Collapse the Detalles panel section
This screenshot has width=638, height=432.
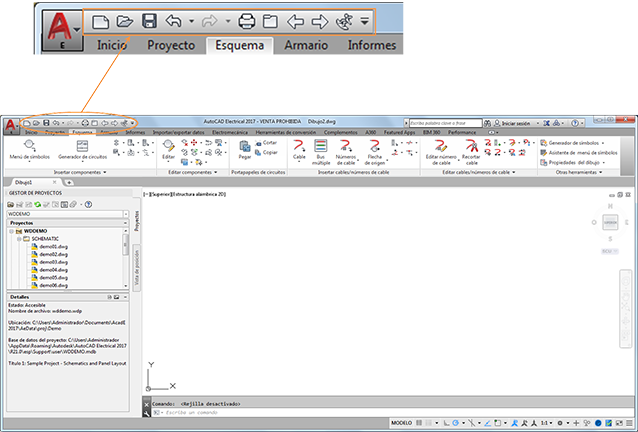tap(125, 297)
